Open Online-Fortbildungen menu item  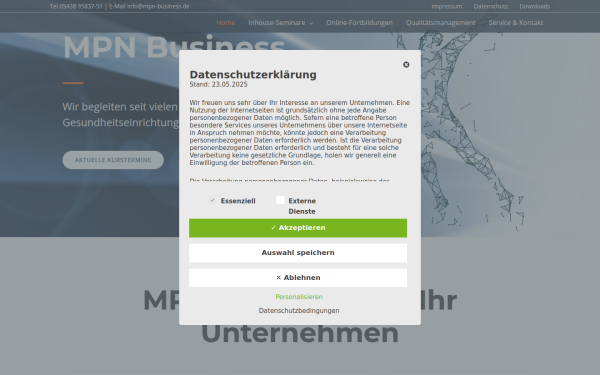(359, 23)
